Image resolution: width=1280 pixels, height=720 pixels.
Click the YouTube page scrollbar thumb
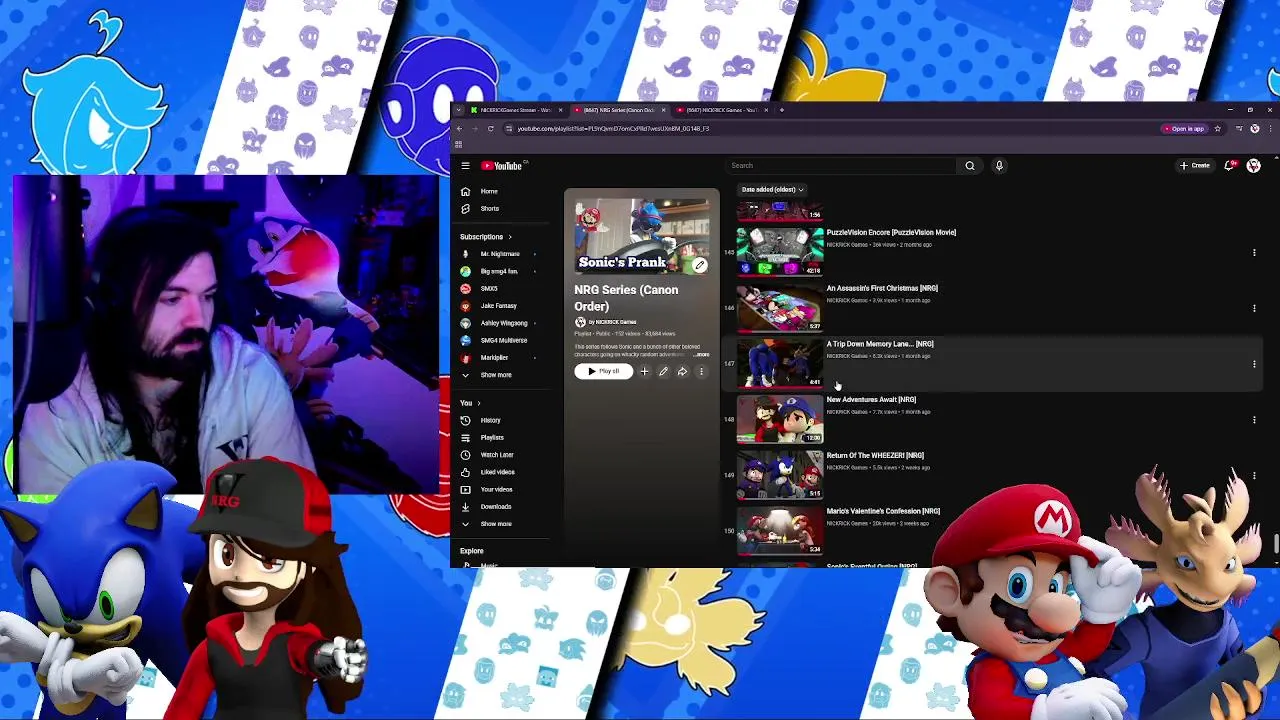pos(1275,544)
